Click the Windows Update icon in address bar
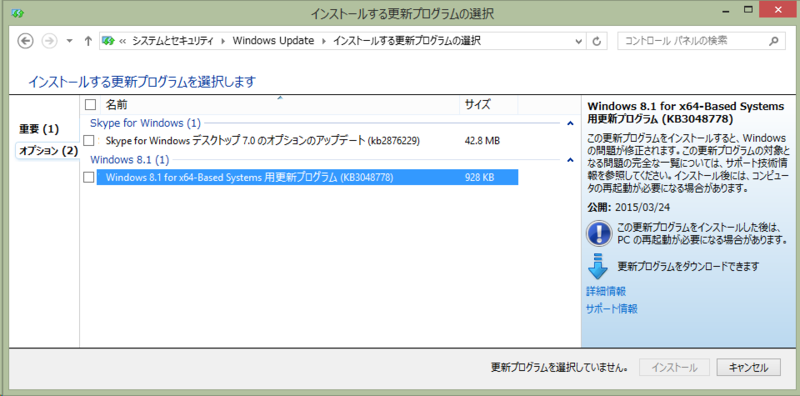 (108, 41)
